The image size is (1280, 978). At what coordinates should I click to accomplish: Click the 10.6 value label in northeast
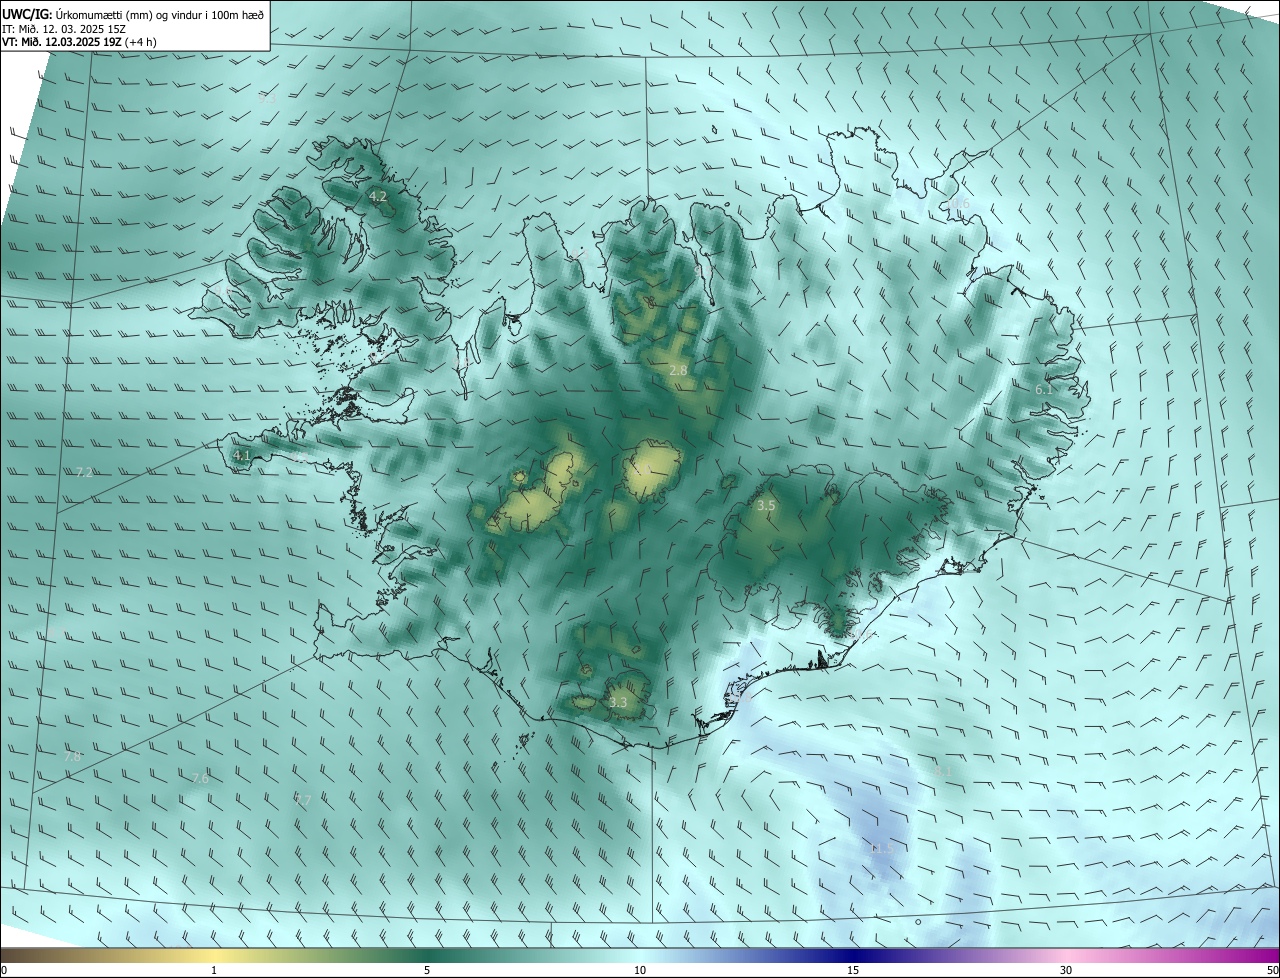coord(958,204)
